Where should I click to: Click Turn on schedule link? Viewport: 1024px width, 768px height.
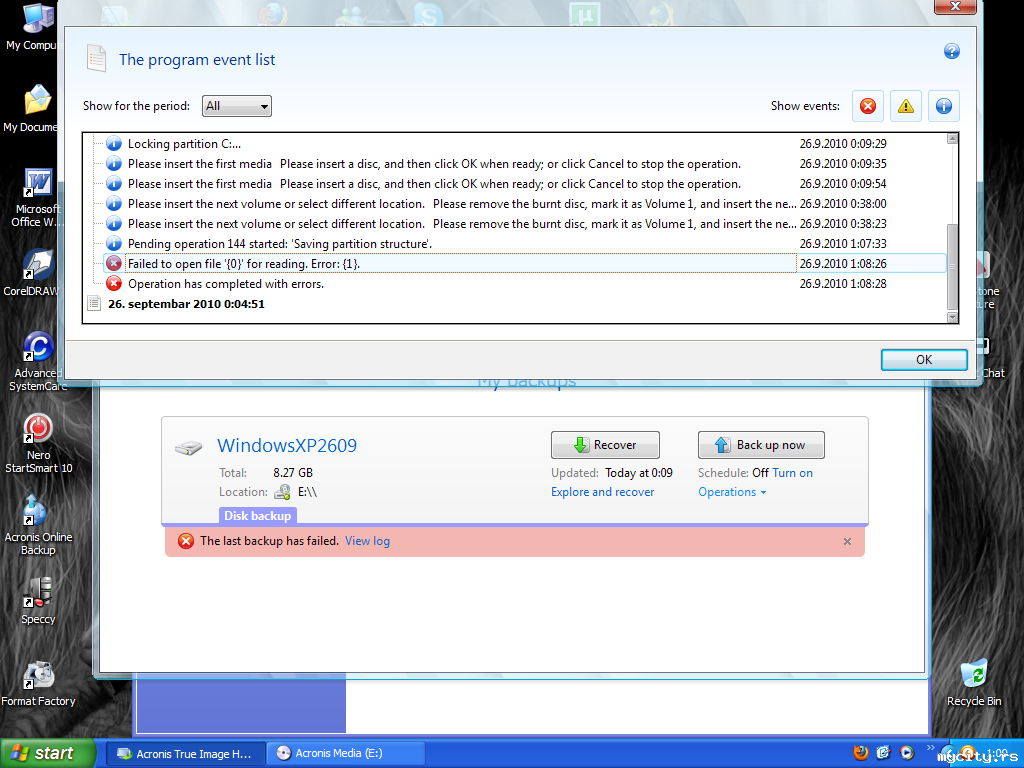click(792, 473)
